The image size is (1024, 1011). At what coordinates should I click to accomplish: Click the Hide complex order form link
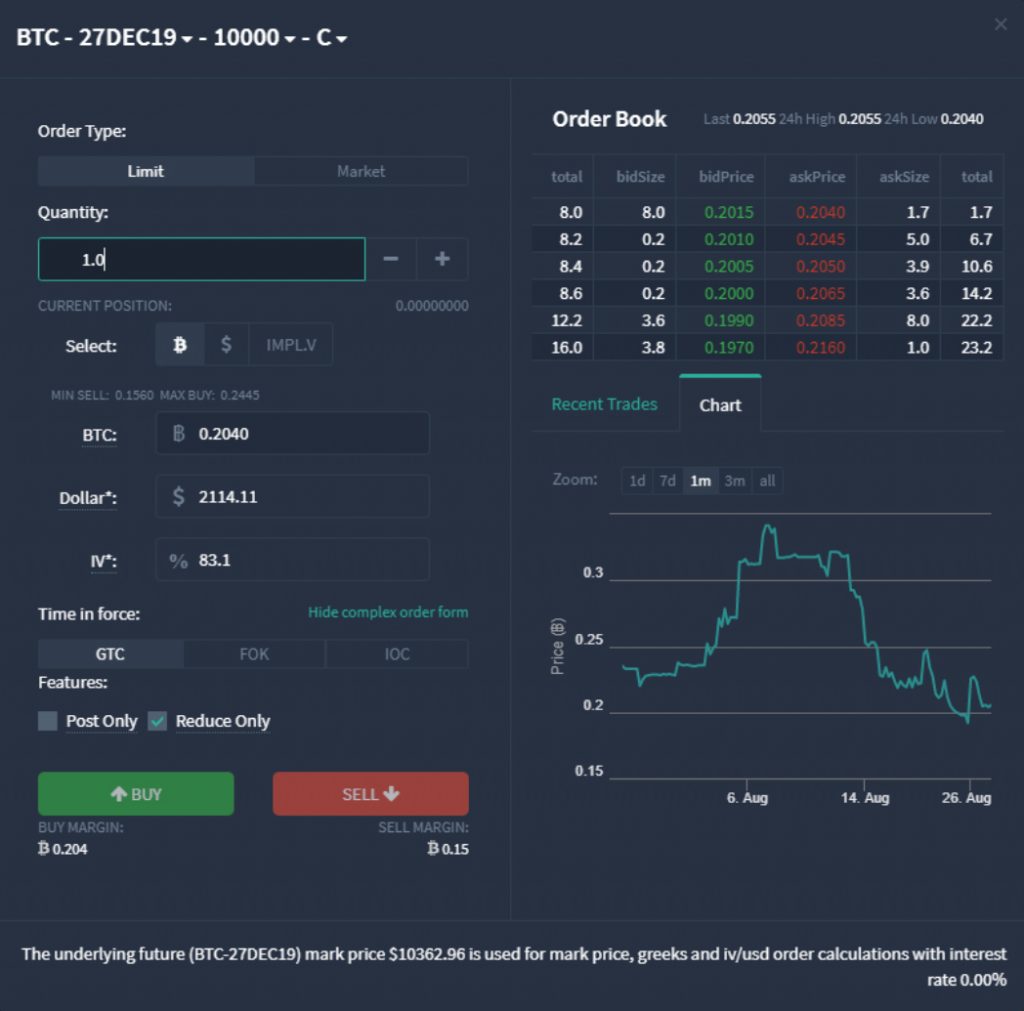(x=388, y=612)
